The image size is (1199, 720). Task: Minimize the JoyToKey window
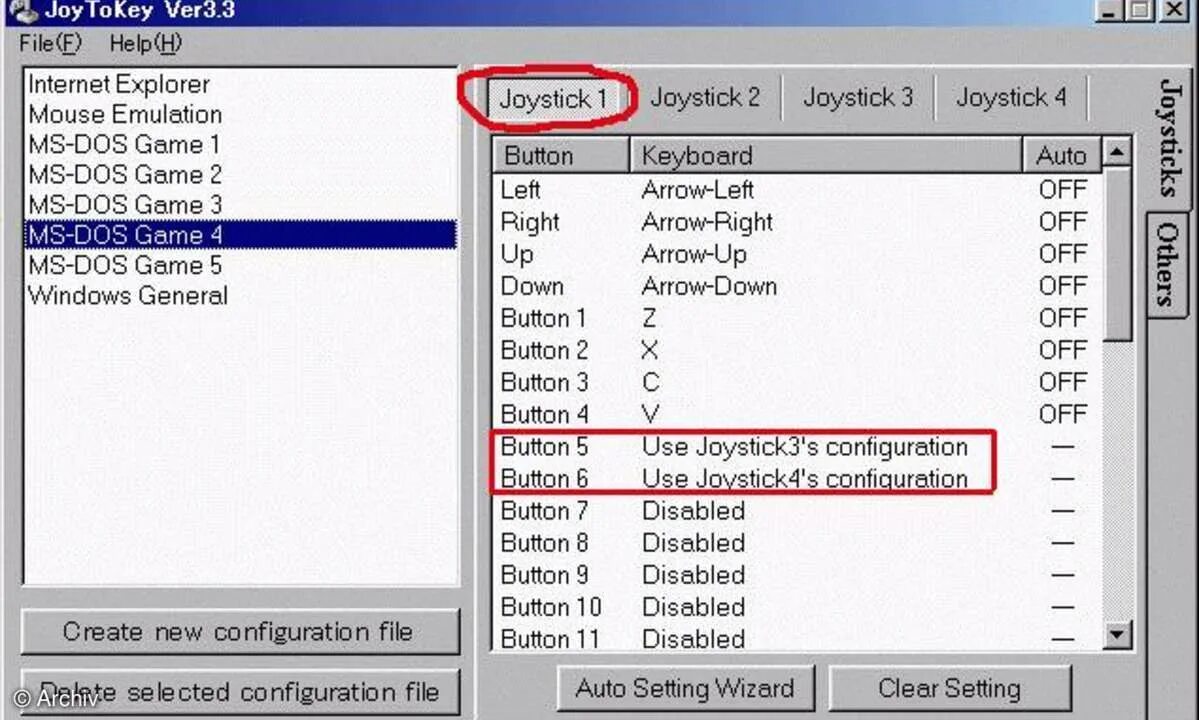(x=1110, y=10)
